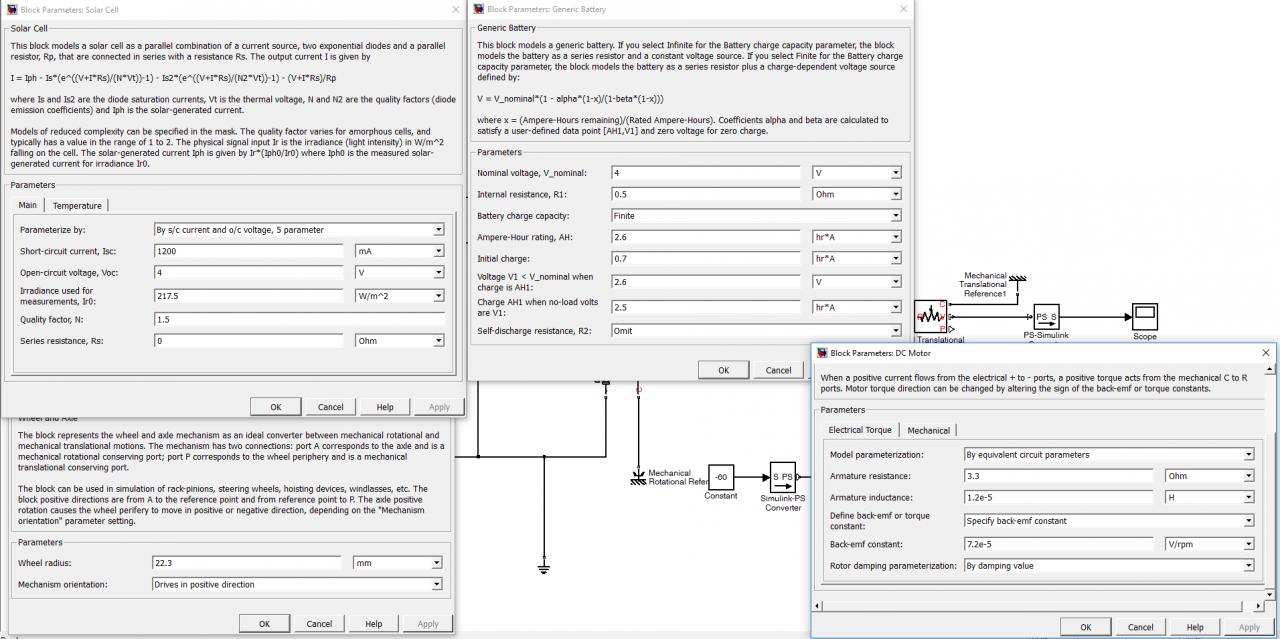
Task: Click DC Motor horizontal scrollbar right arrow
Action: point(1258,605)
